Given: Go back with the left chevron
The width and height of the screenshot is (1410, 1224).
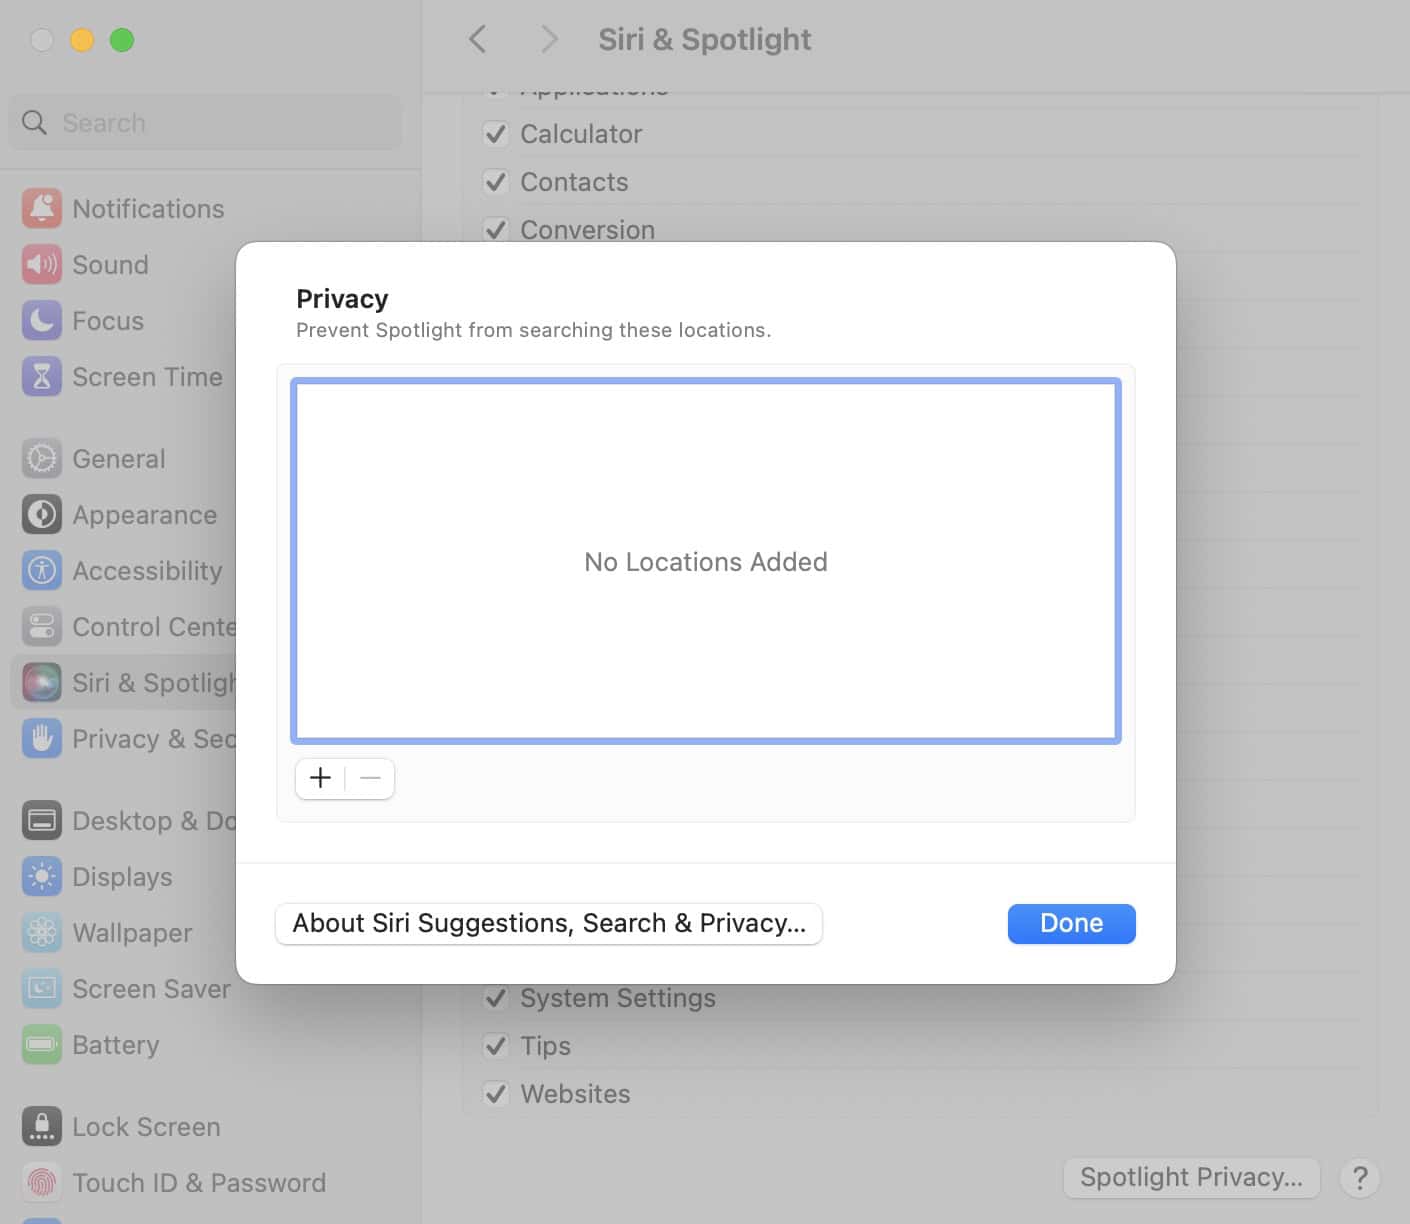Looking at the screenshot, I should 478,40.
